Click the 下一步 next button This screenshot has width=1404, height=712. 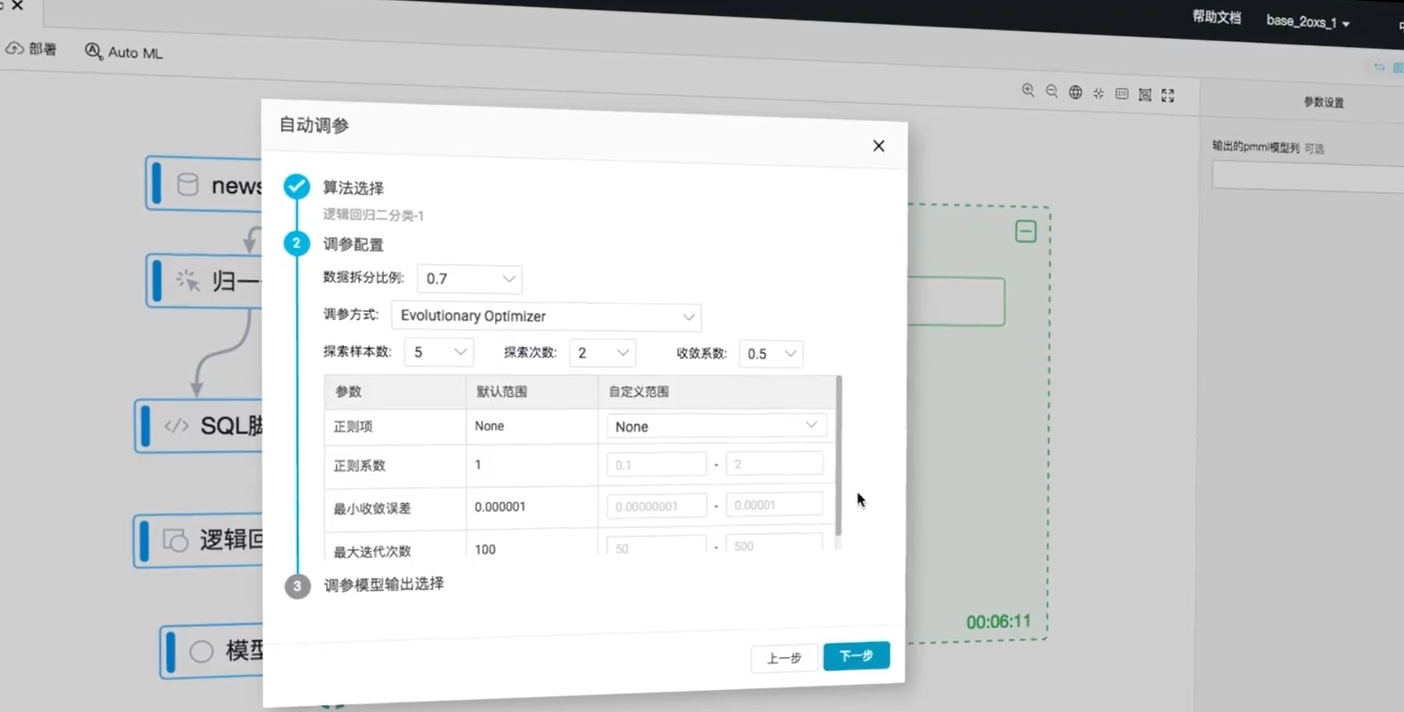pos(856,656)
